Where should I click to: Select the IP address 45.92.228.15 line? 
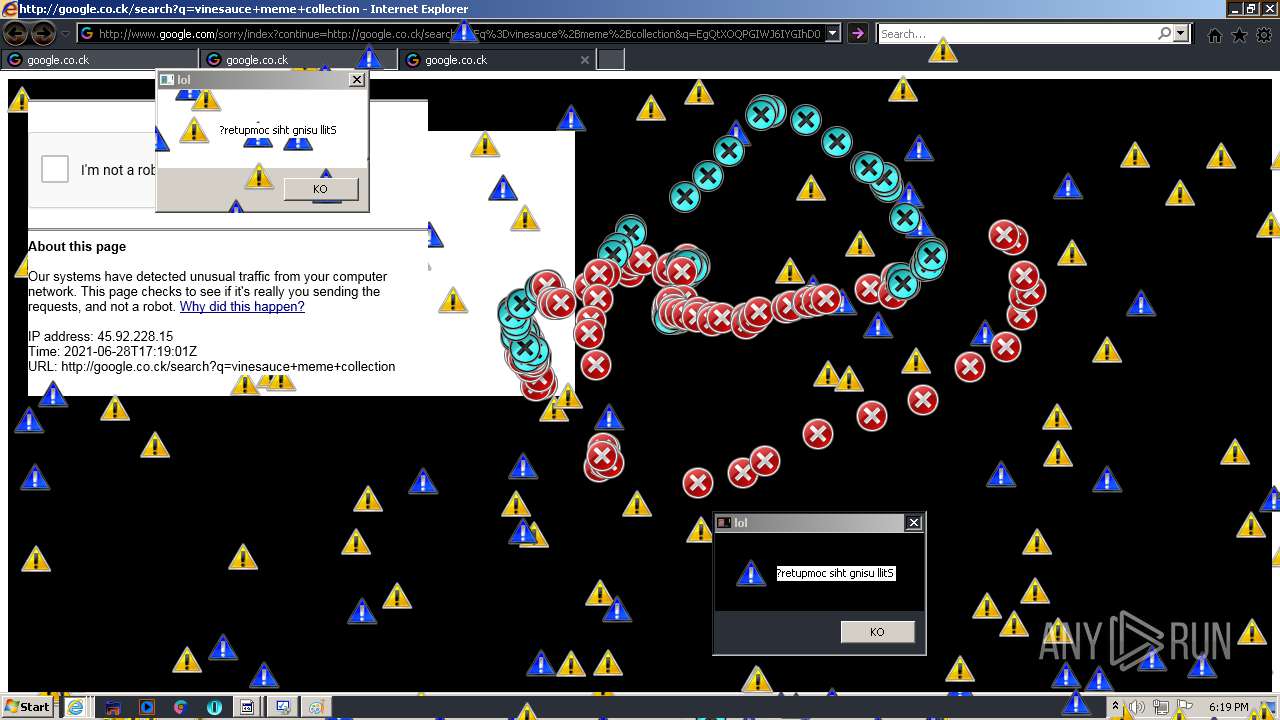[x=100, y=337]
